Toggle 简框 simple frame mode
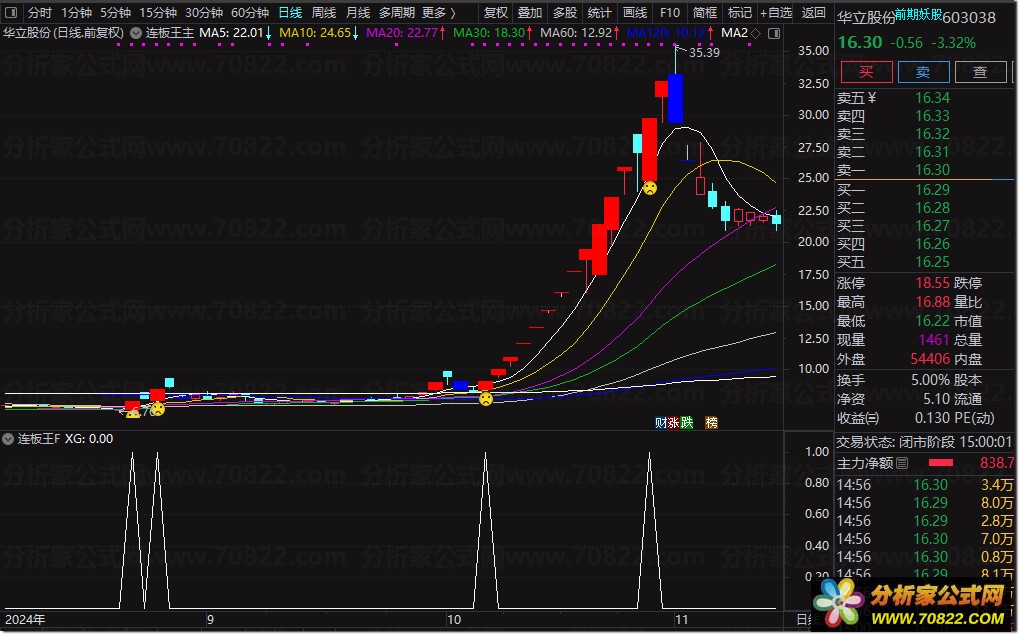Image resolution: width=1021 pixels, height=635 pixels. click(x=705, y=12)
